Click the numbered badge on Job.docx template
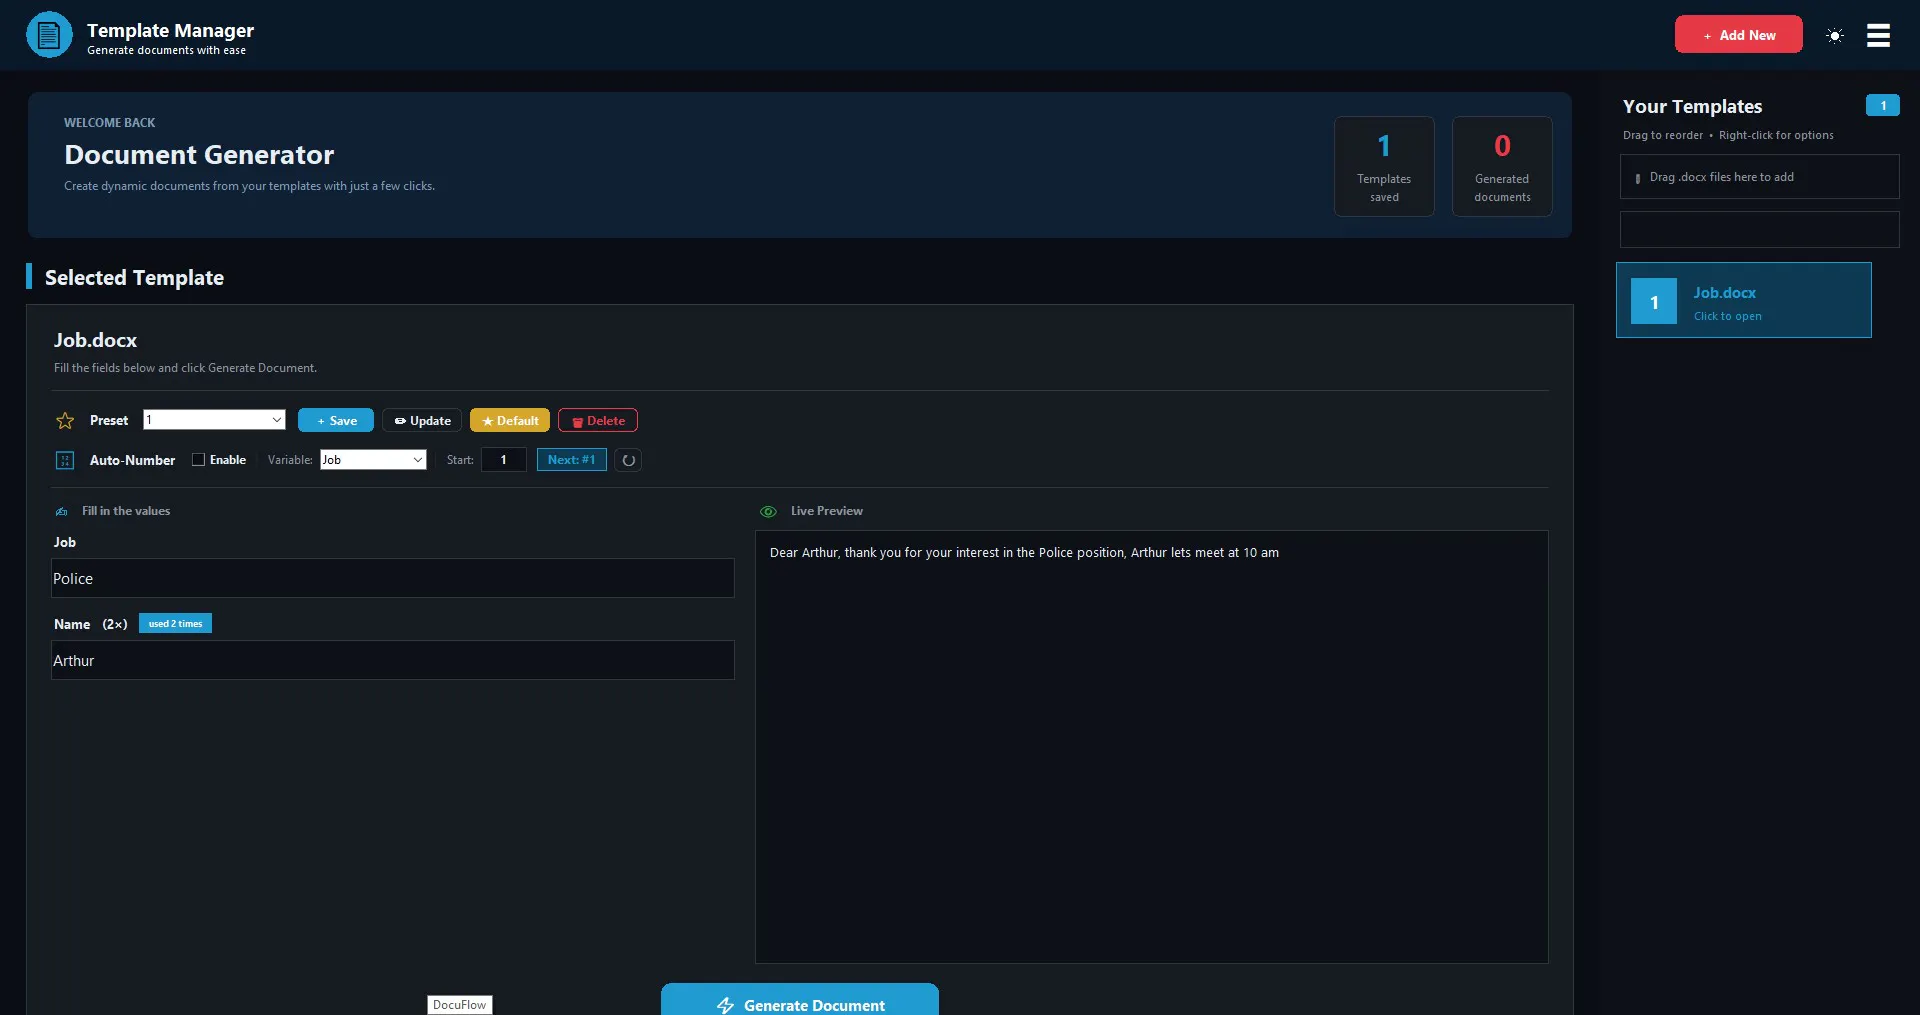This screenshot has width=1920, height=1015. coord(1654,301)
